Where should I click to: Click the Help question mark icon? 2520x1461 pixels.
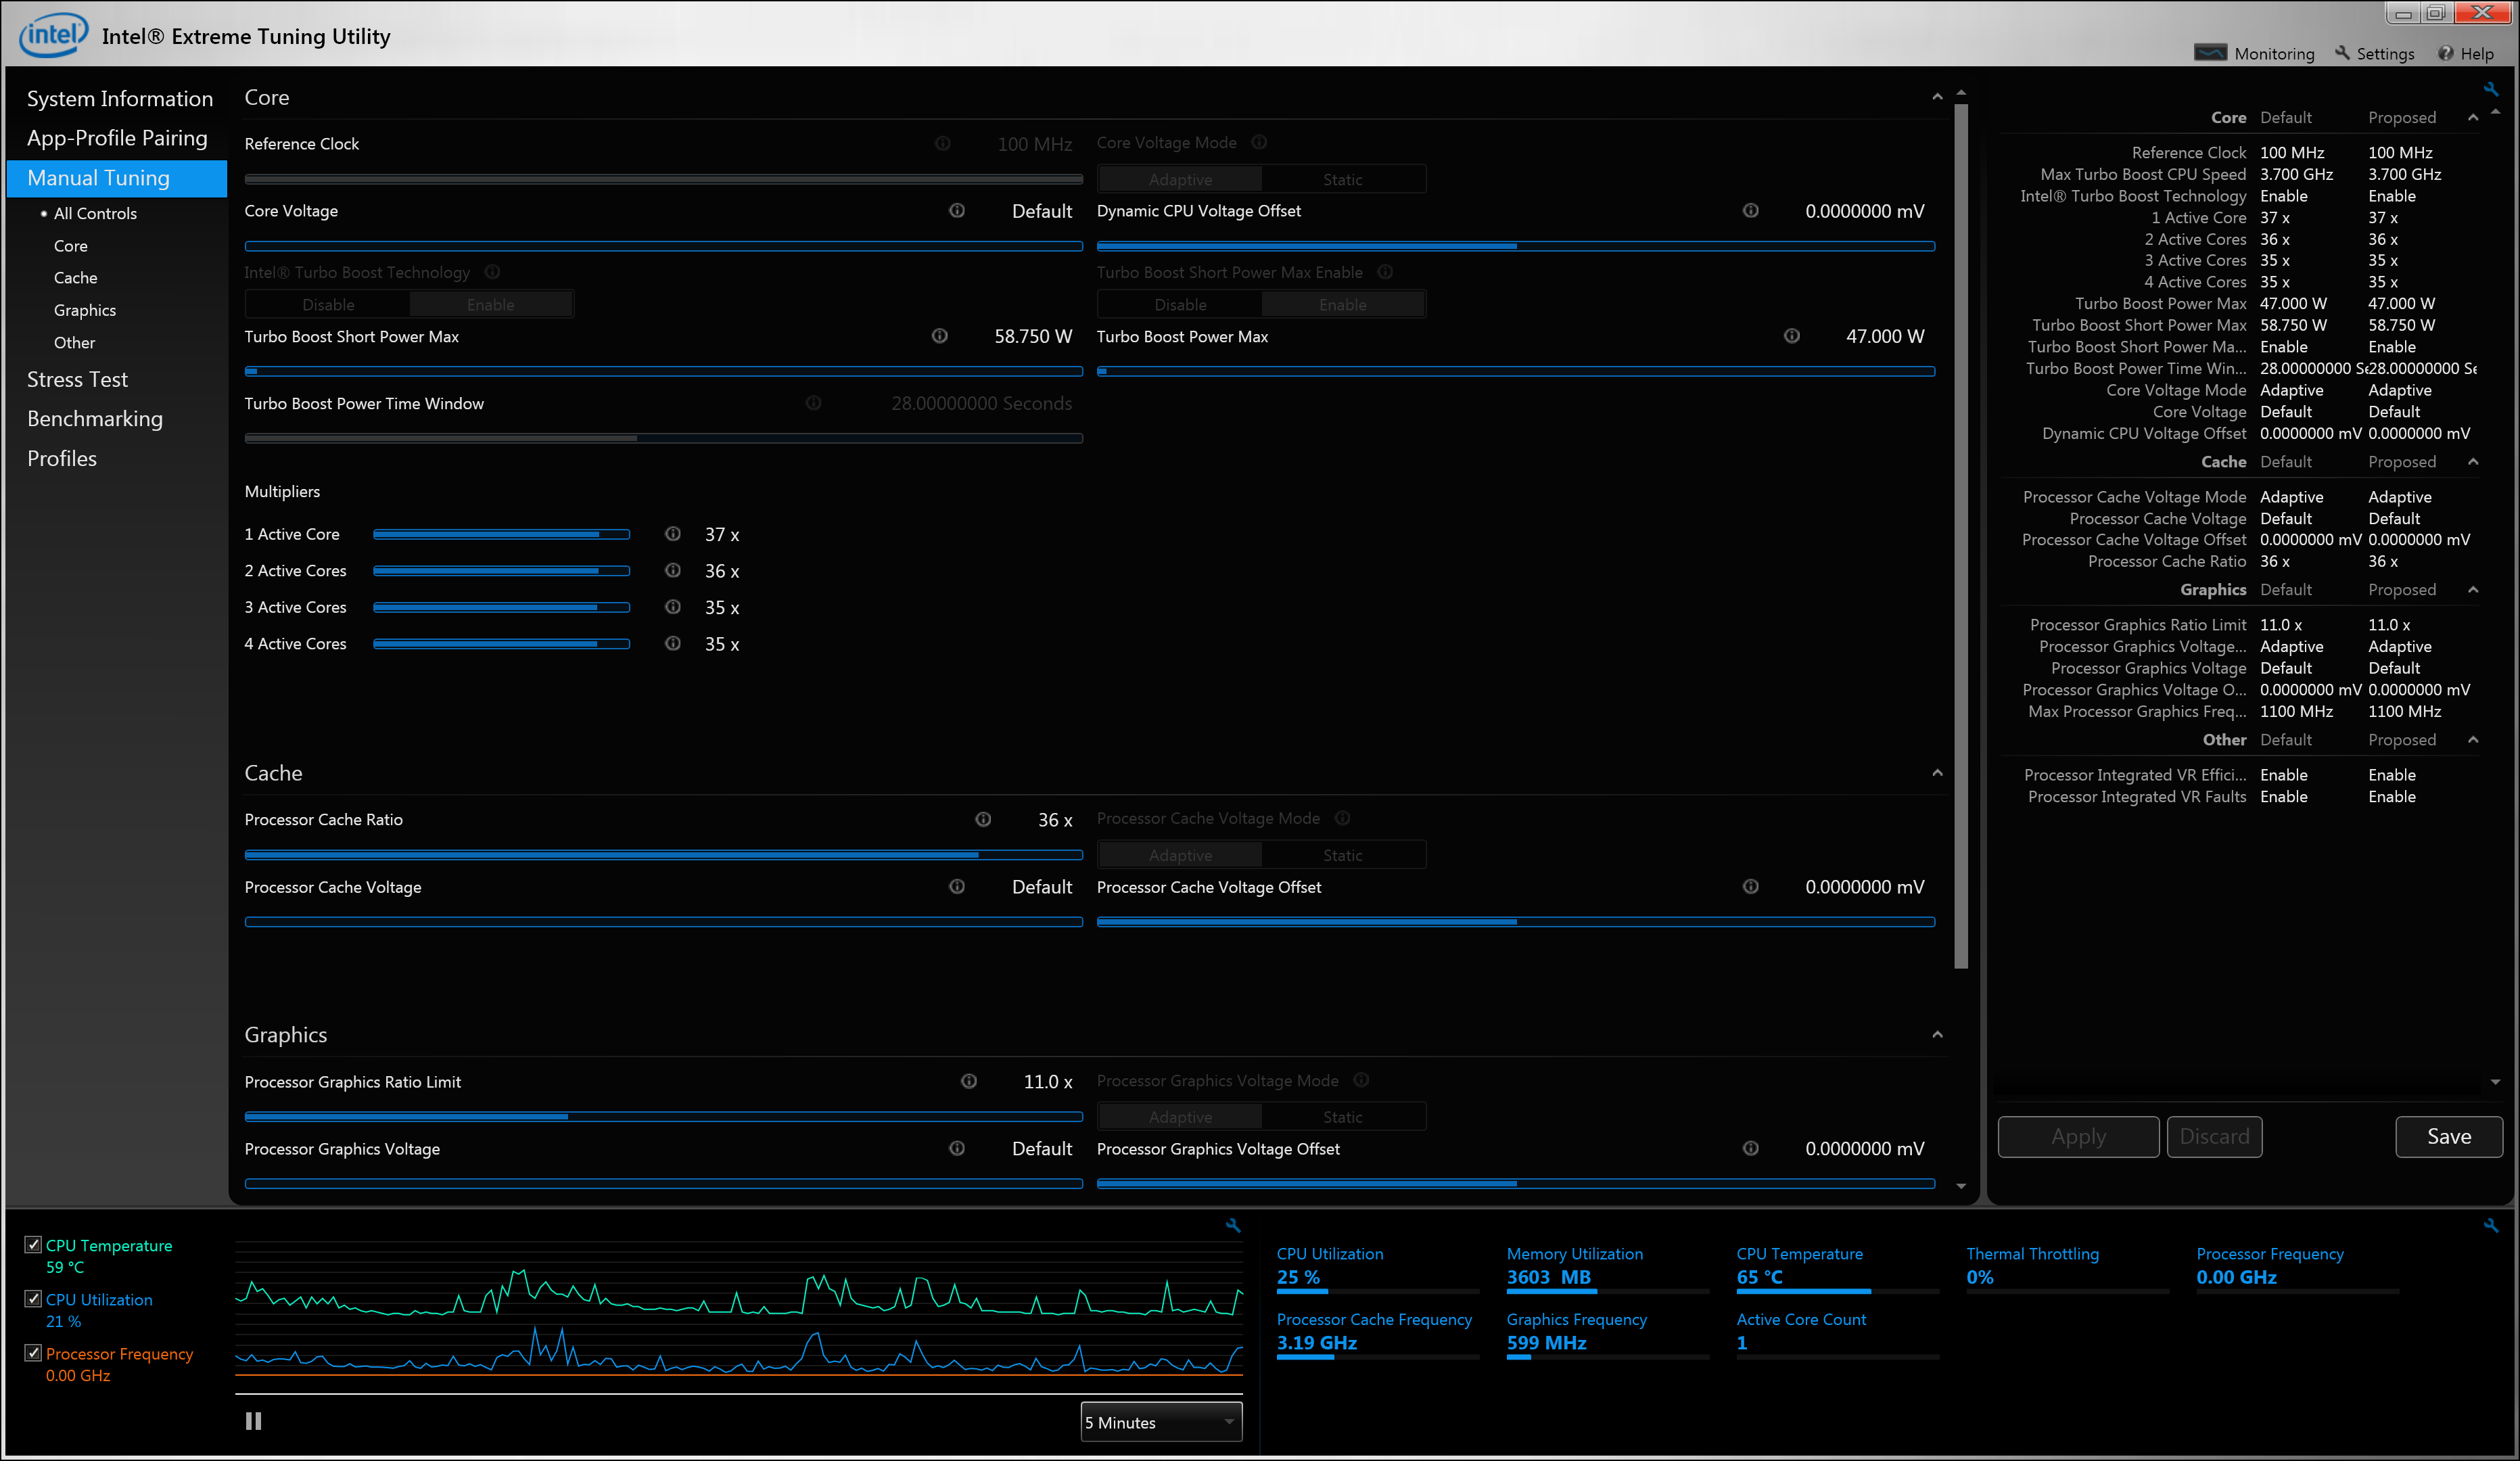(2445, 53)
